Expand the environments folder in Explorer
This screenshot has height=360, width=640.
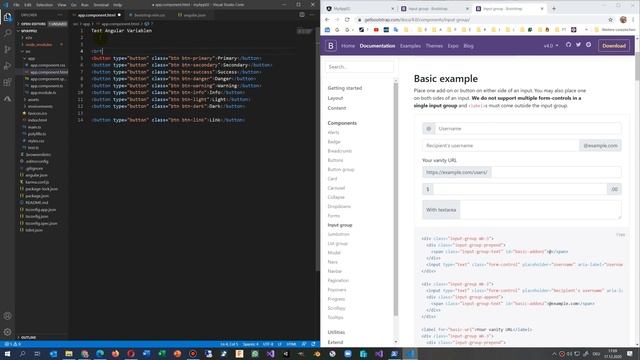pyautogui.click(x=40, y=107)
